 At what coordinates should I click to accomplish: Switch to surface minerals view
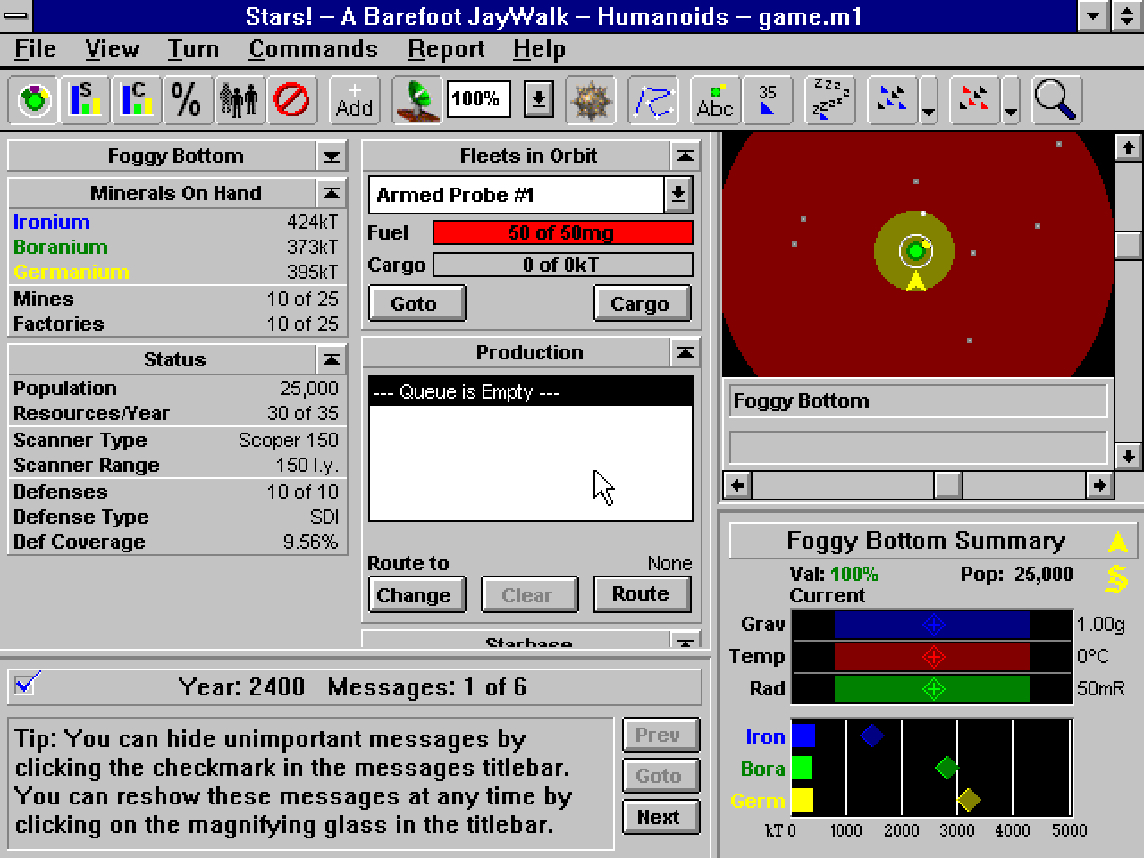(86, 100)
